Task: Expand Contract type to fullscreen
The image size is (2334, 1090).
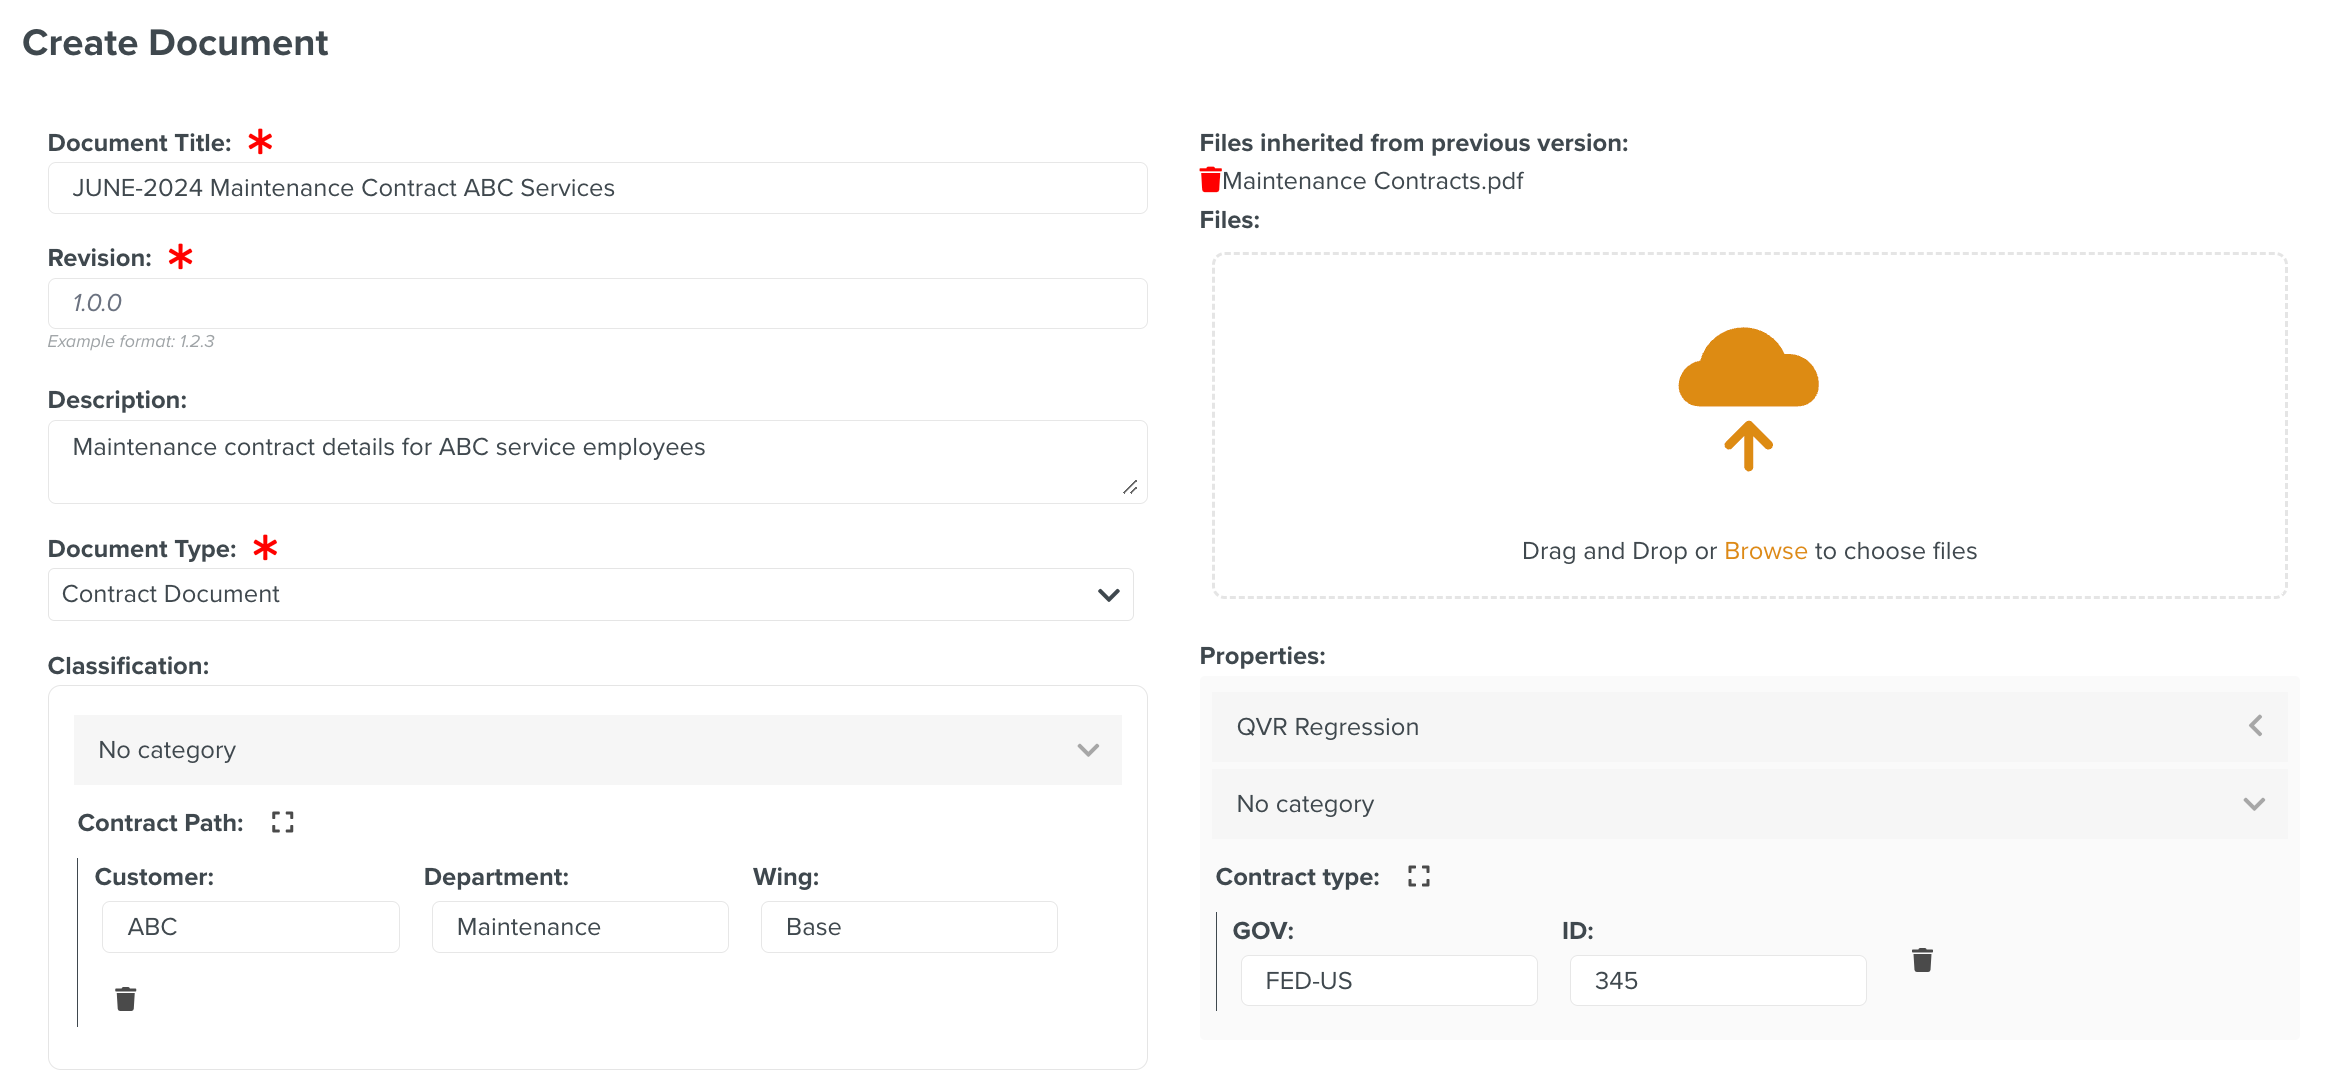Action: tap(1418, 876)
